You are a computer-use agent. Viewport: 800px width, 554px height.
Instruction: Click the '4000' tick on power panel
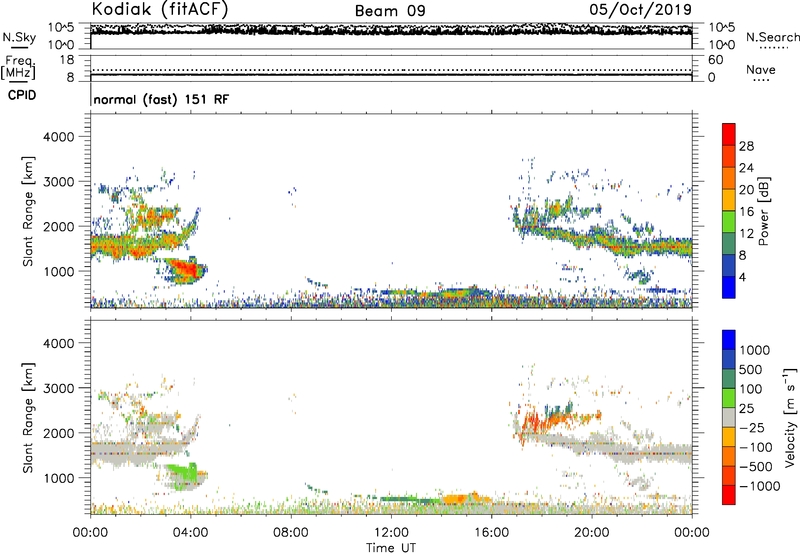pos(58,137)
